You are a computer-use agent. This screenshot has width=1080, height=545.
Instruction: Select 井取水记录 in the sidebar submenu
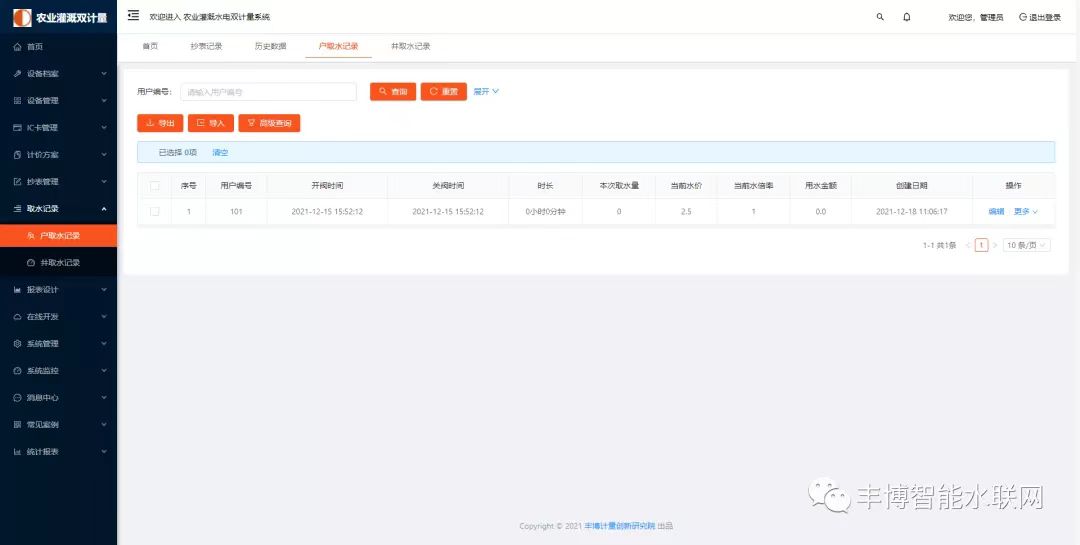pos(60,263)
